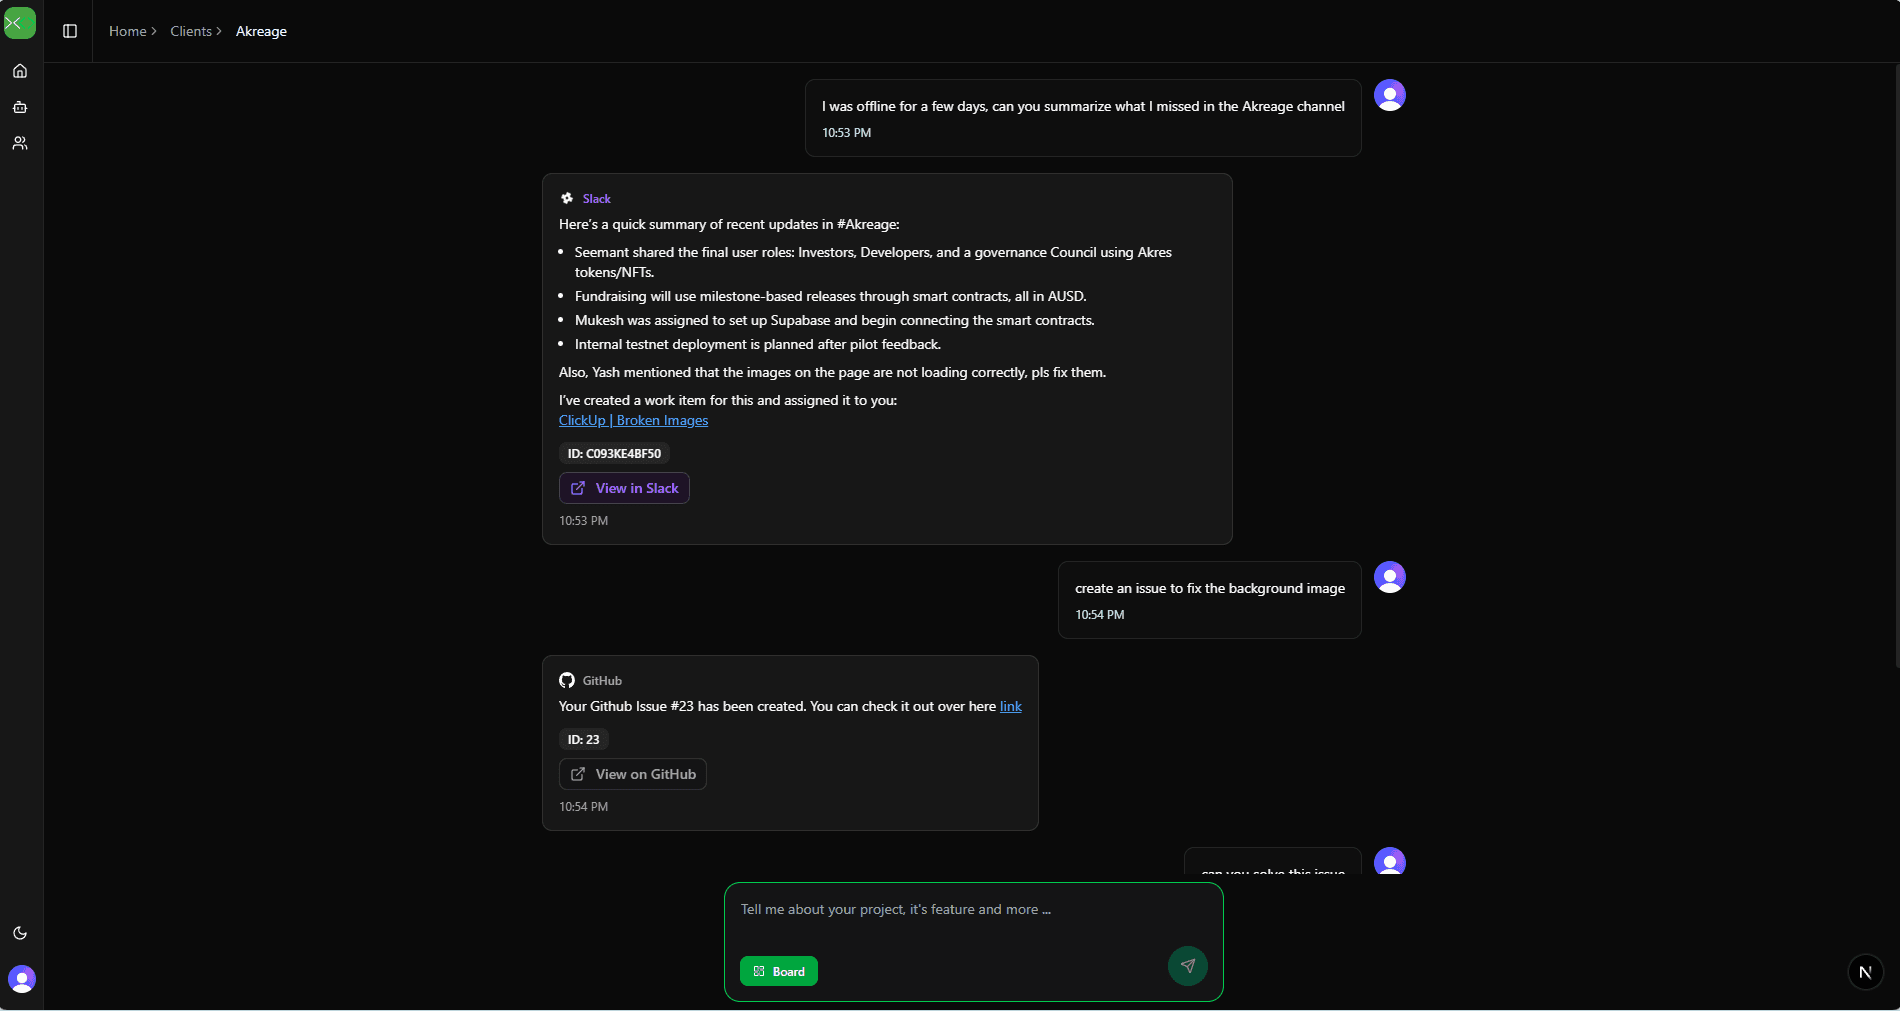Screen dimensions: 1900x1011
Task: Open the user profile avatar in sidebar
Action: click(x=22, y=978)
